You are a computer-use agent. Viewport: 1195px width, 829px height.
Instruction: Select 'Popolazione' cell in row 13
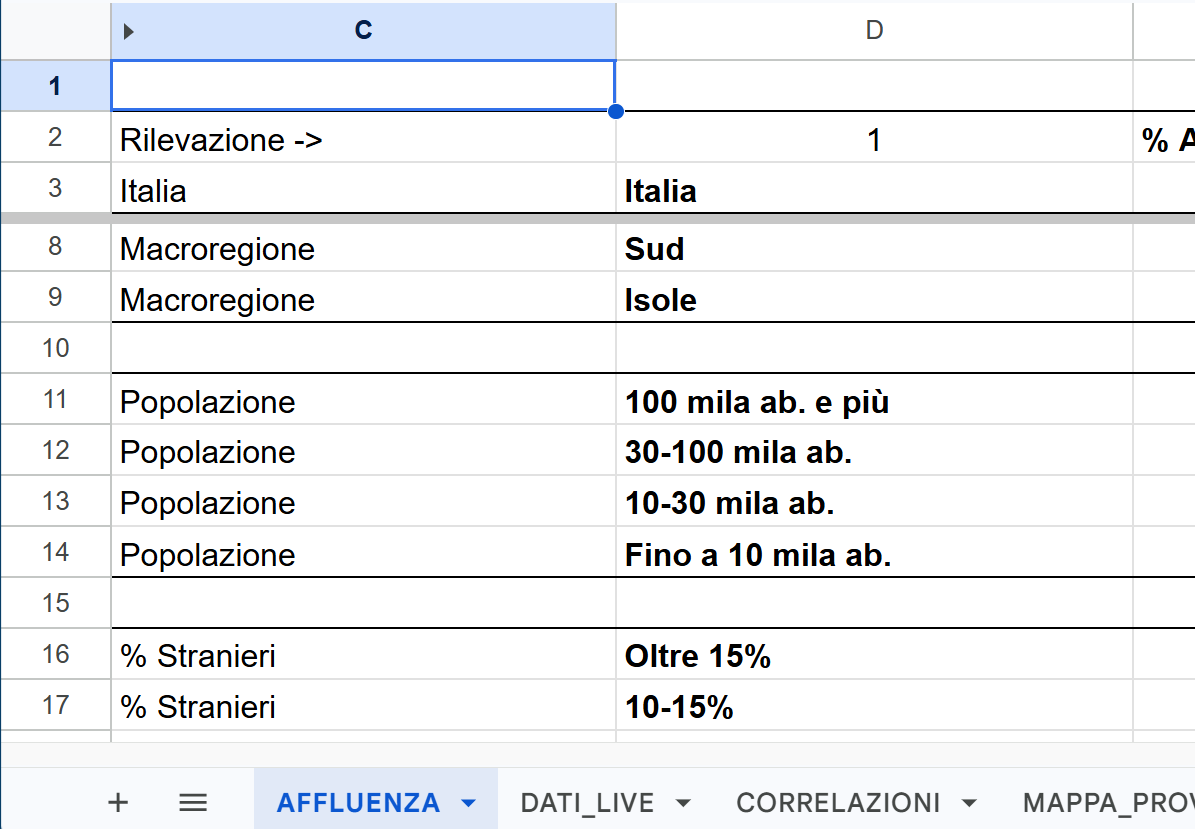point(364,501)
